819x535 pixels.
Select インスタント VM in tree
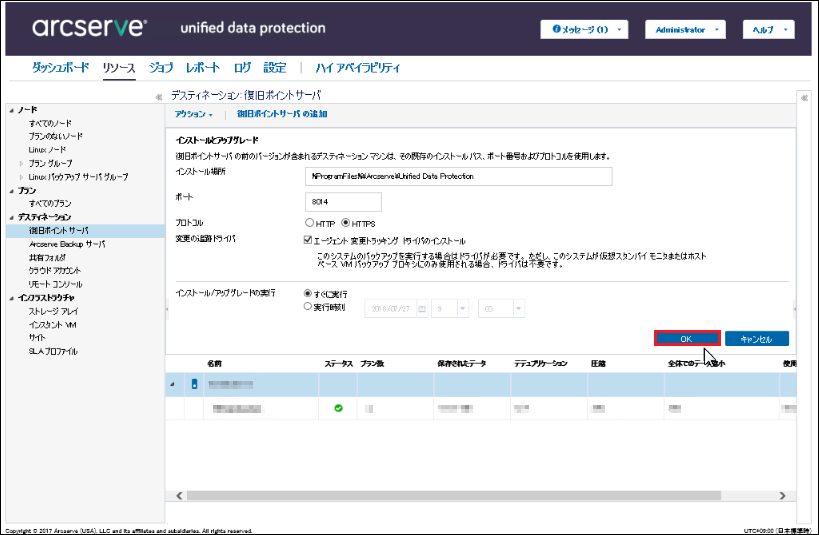(52, 325)
